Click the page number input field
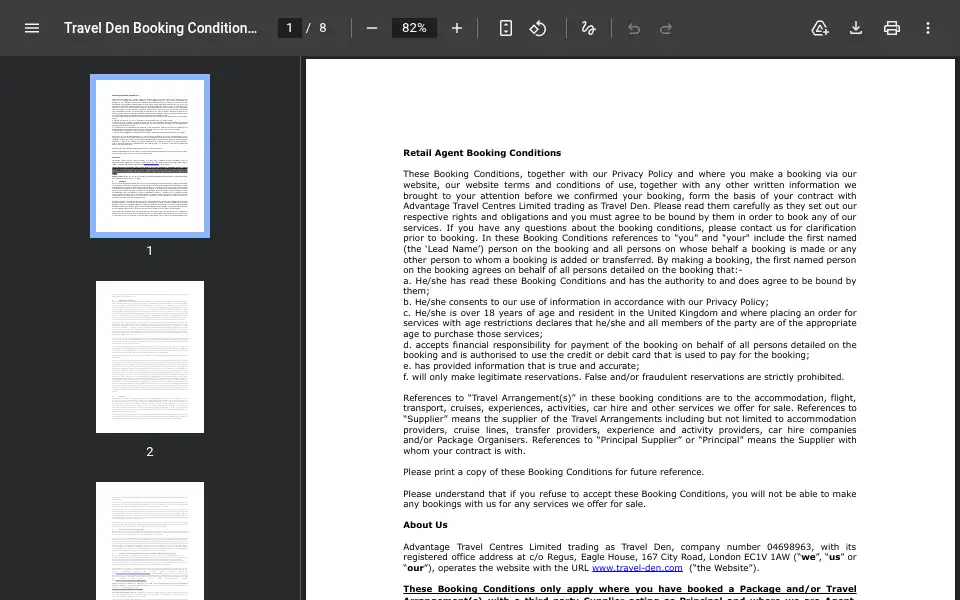The width and height of the screenshot is (960, 600). 290,28
